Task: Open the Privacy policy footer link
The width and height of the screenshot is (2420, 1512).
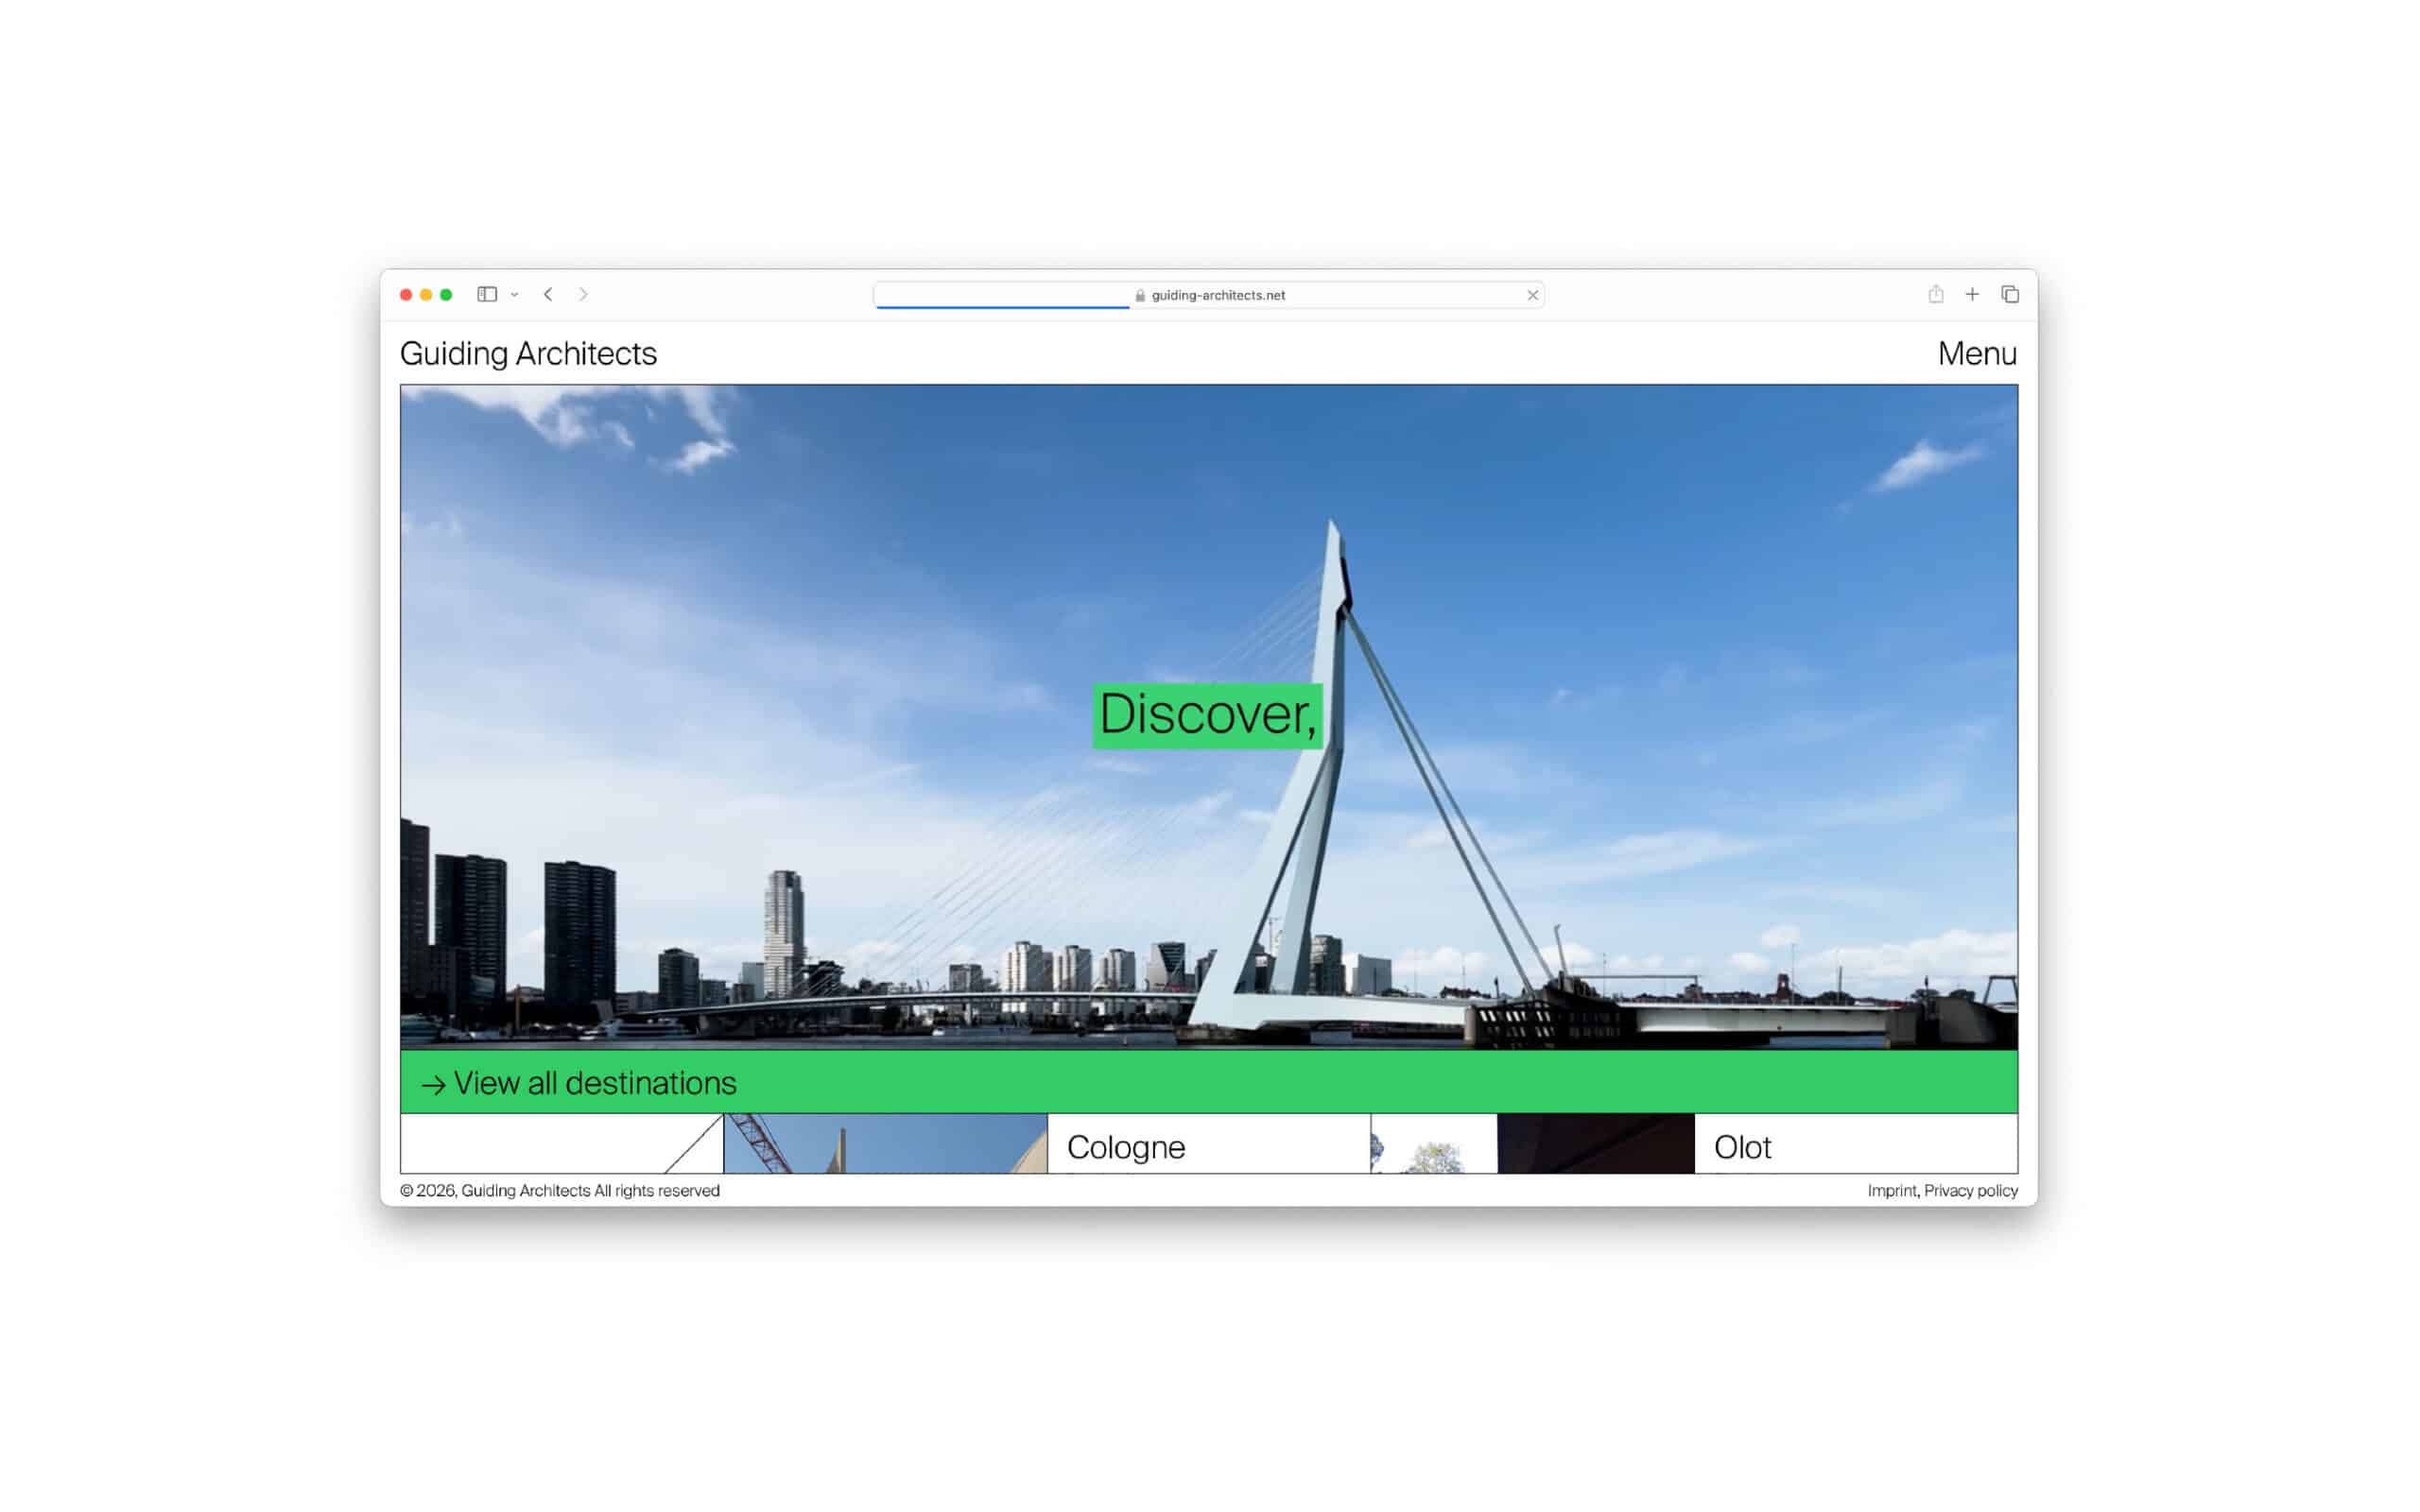Action: tap(1970, 1191)
